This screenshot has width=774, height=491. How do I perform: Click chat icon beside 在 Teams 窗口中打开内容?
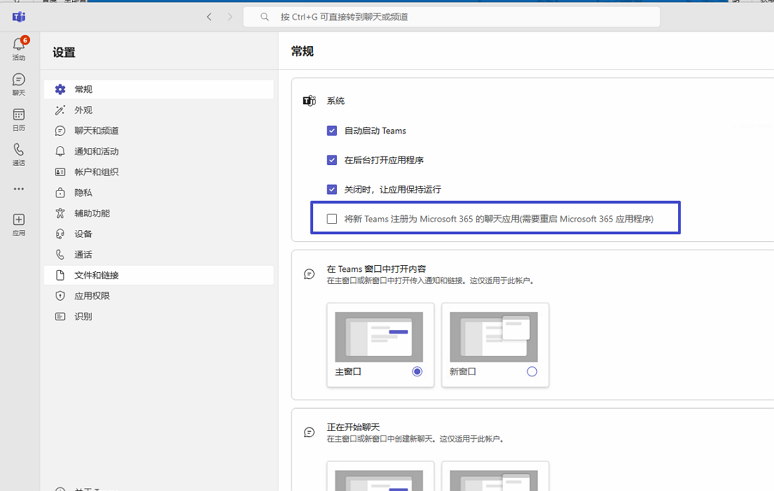[x=309, y=274]
